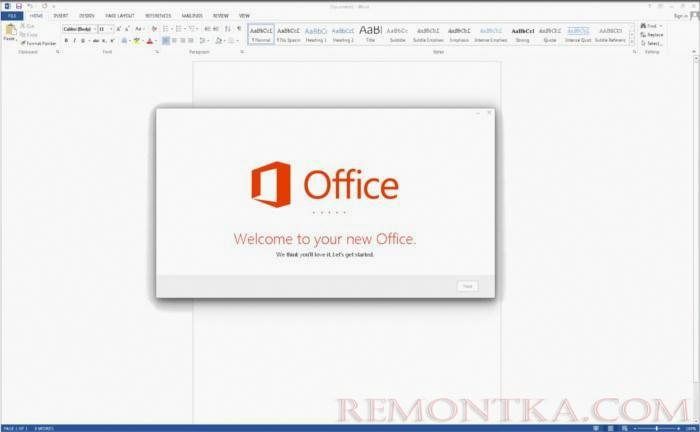Open font name combo box
700x432 pixels.
coord(79,29)
